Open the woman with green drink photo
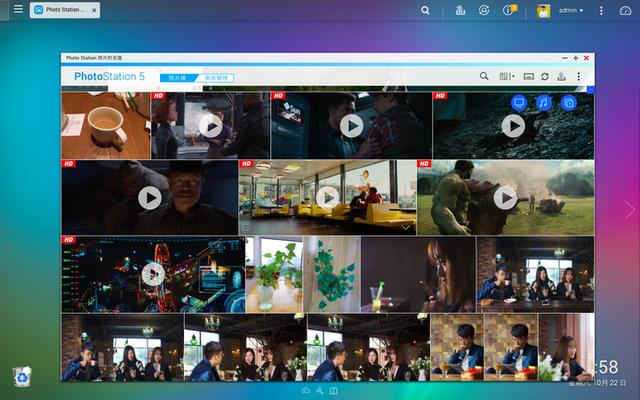 418,274
